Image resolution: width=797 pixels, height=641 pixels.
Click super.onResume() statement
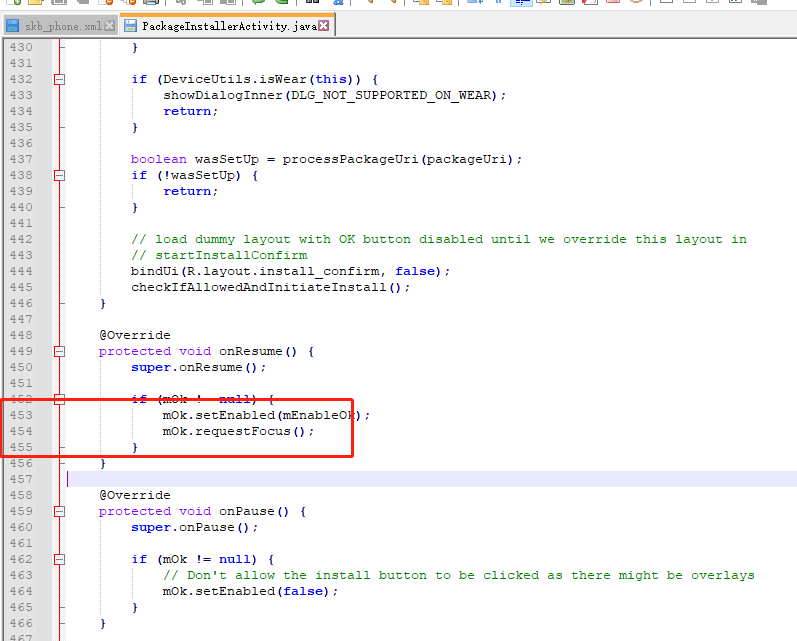click(x=198, y=368)
